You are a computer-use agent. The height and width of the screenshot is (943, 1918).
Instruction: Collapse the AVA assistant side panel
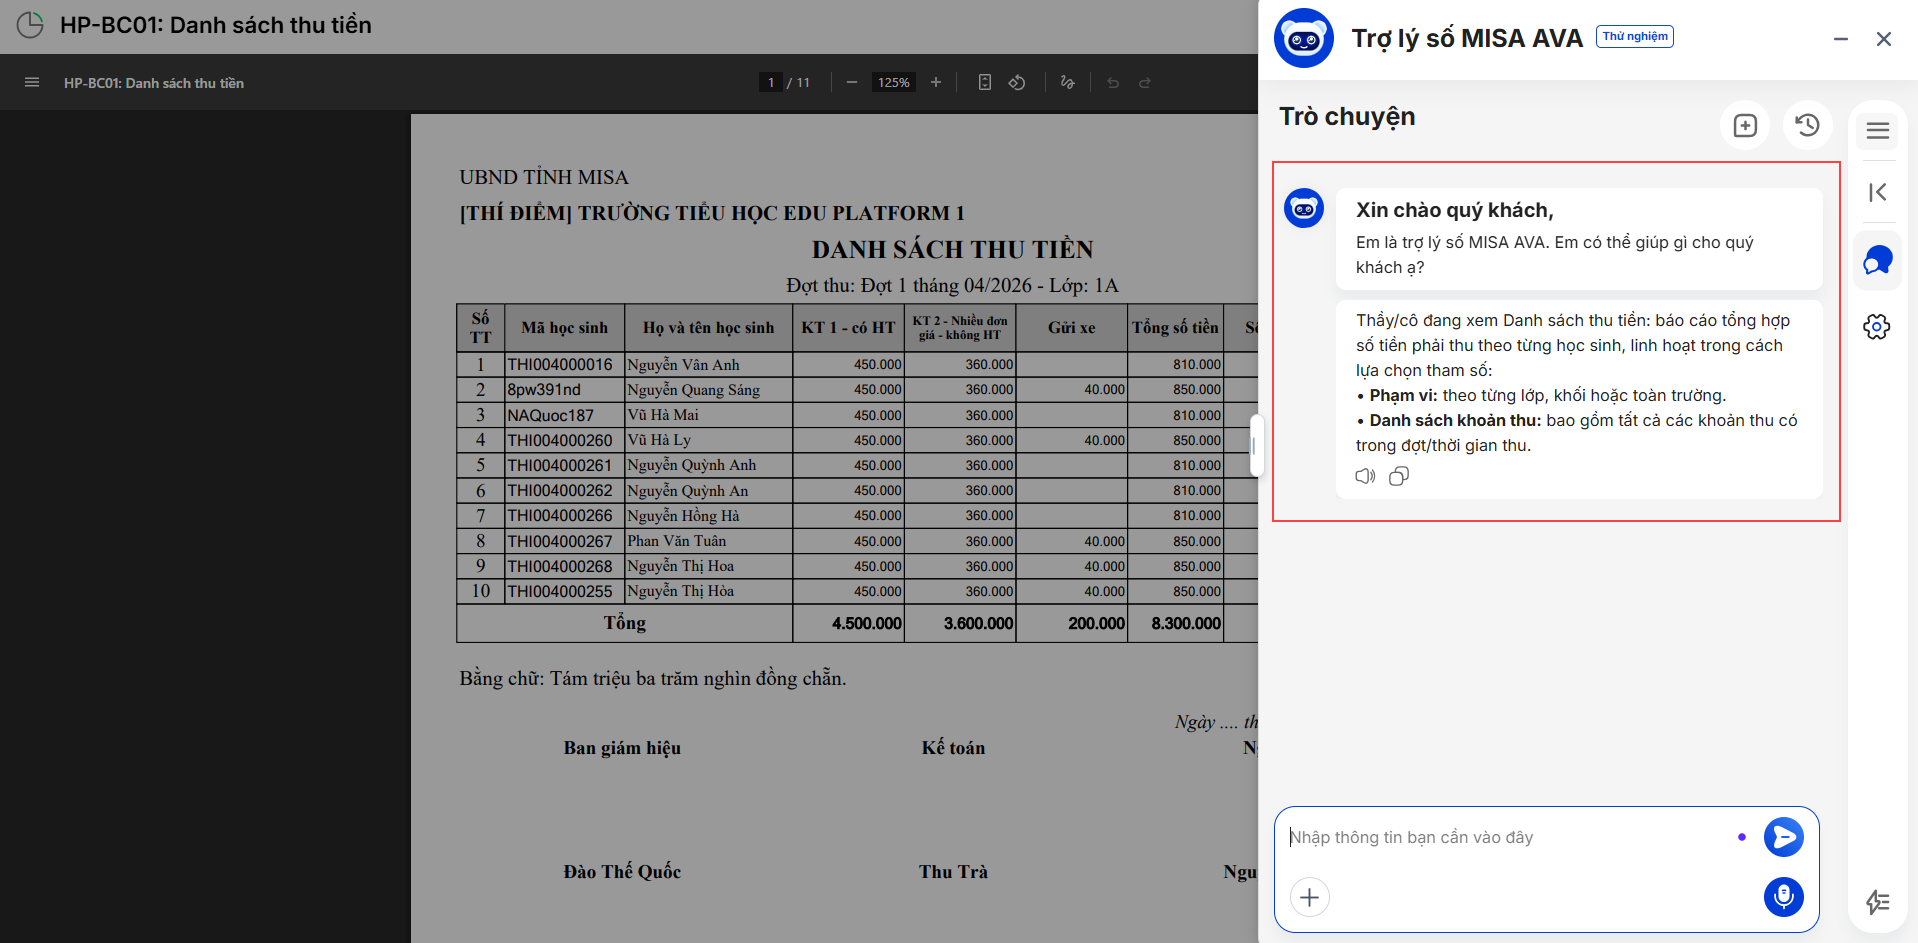click(1877, 192)
